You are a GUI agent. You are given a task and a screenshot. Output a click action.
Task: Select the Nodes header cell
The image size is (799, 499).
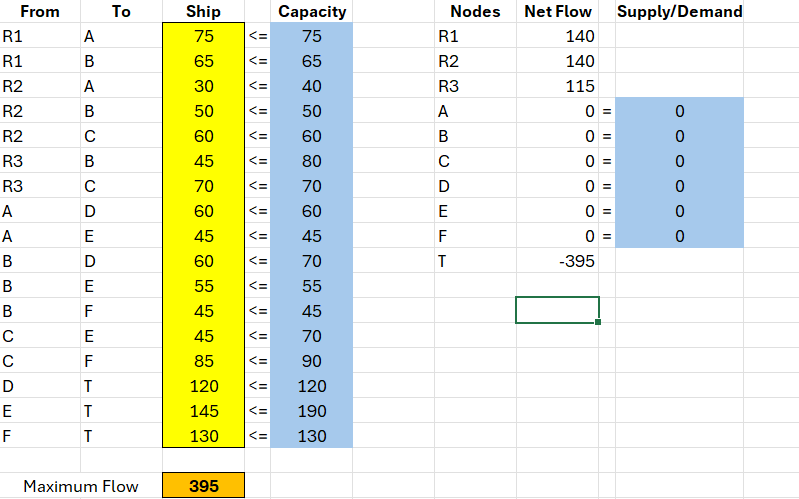[x=475, y=11]
